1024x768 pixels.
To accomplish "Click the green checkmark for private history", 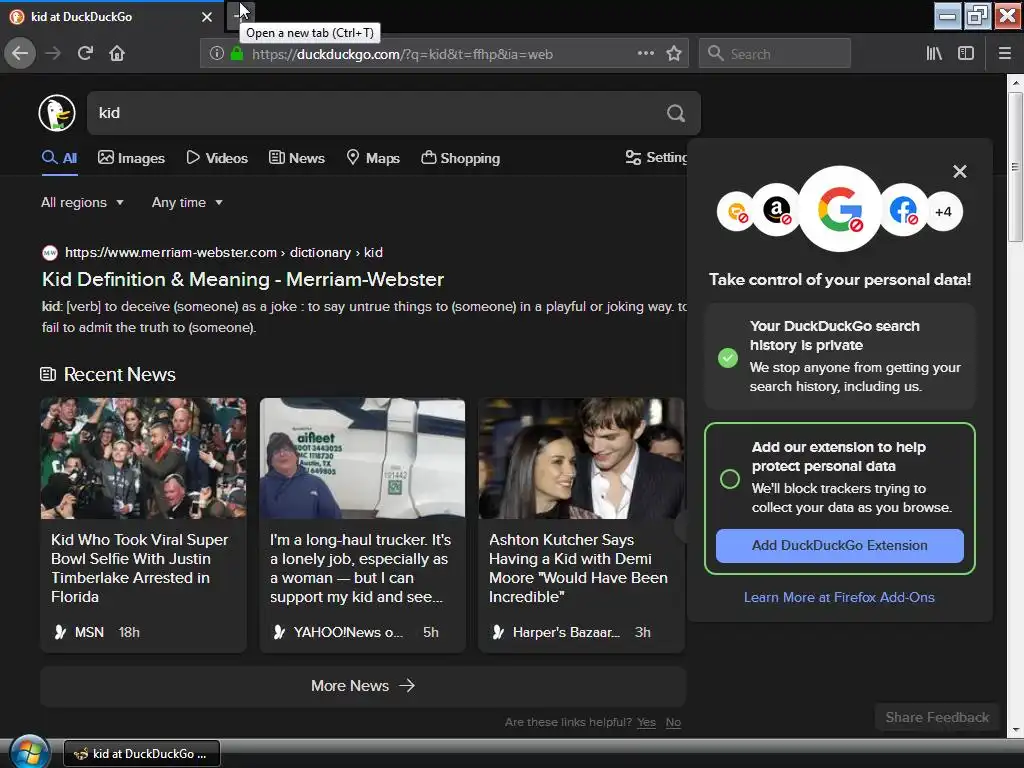I will 728,358.
